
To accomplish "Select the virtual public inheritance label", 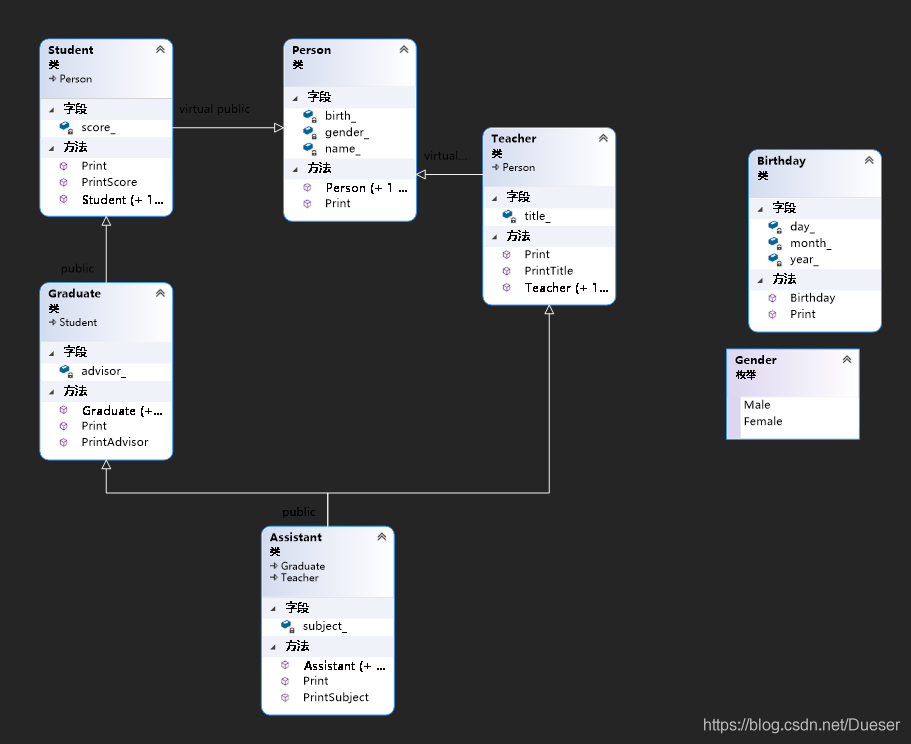I will coord(214,109).
